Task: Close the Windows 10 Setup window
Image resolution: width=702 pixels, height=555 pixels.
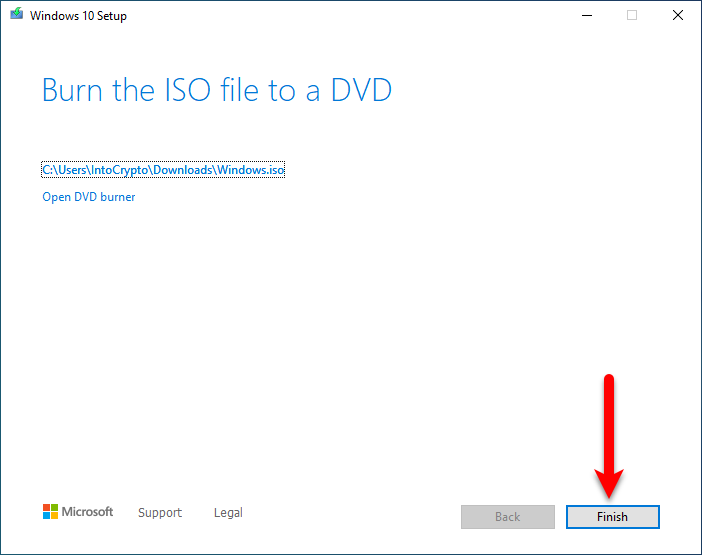Action: click(678, 16)
